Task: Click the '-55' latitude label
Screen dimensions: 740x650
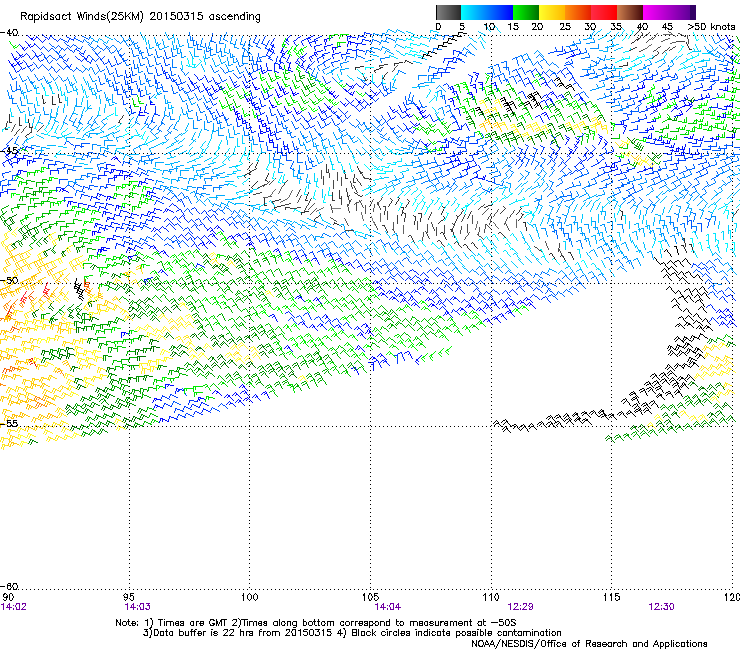Action: tap(9, 423)
